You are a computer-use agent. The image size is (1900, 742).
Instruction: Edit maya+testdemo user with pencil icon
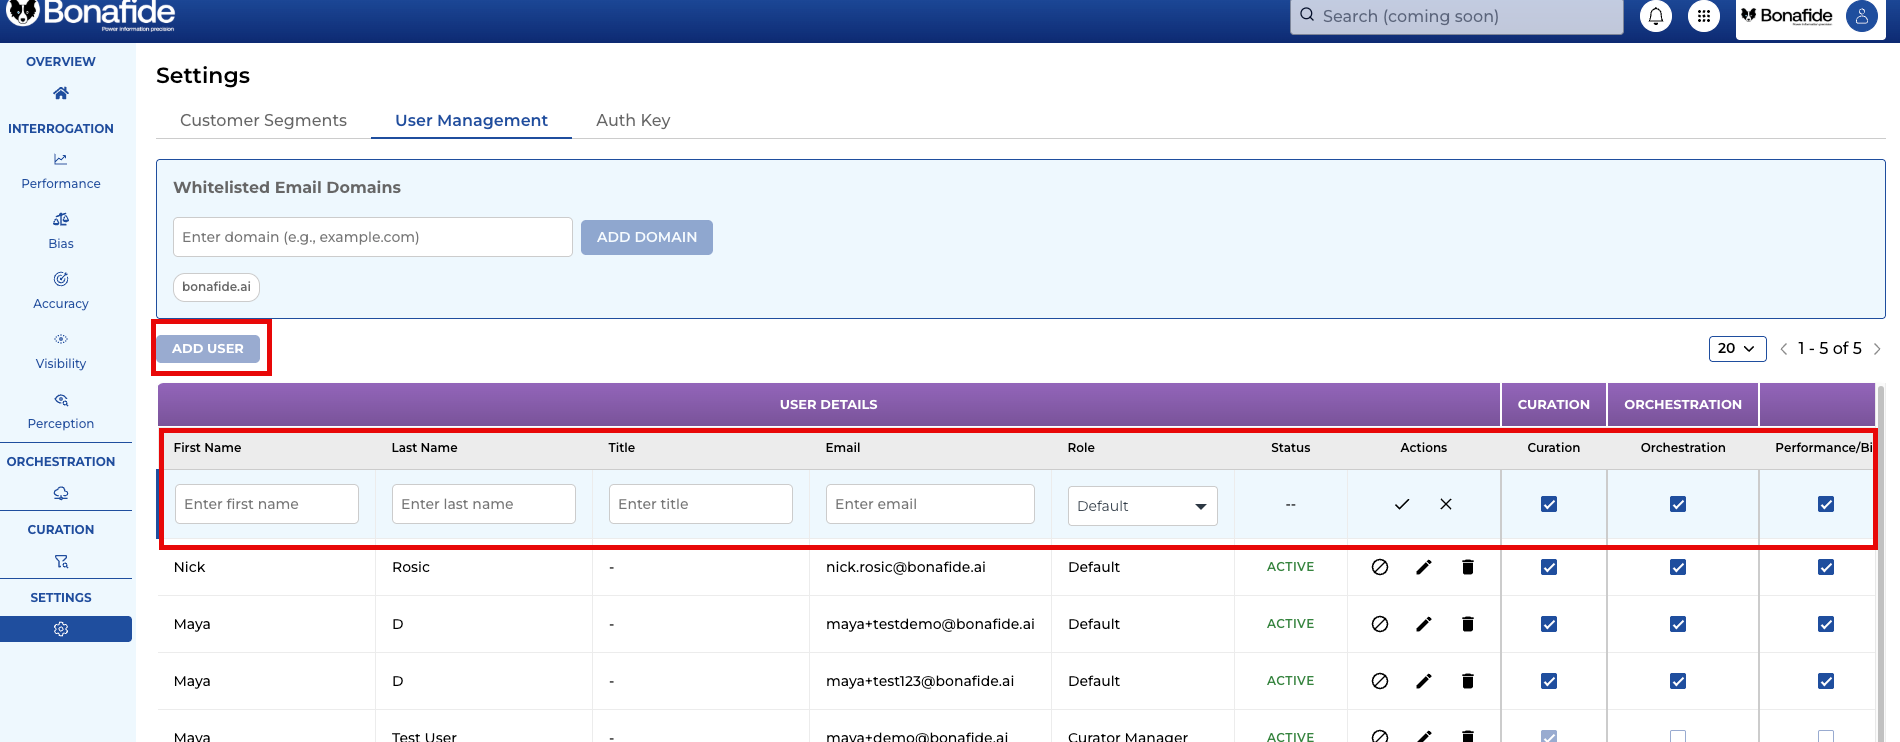tap(1423, 624)
